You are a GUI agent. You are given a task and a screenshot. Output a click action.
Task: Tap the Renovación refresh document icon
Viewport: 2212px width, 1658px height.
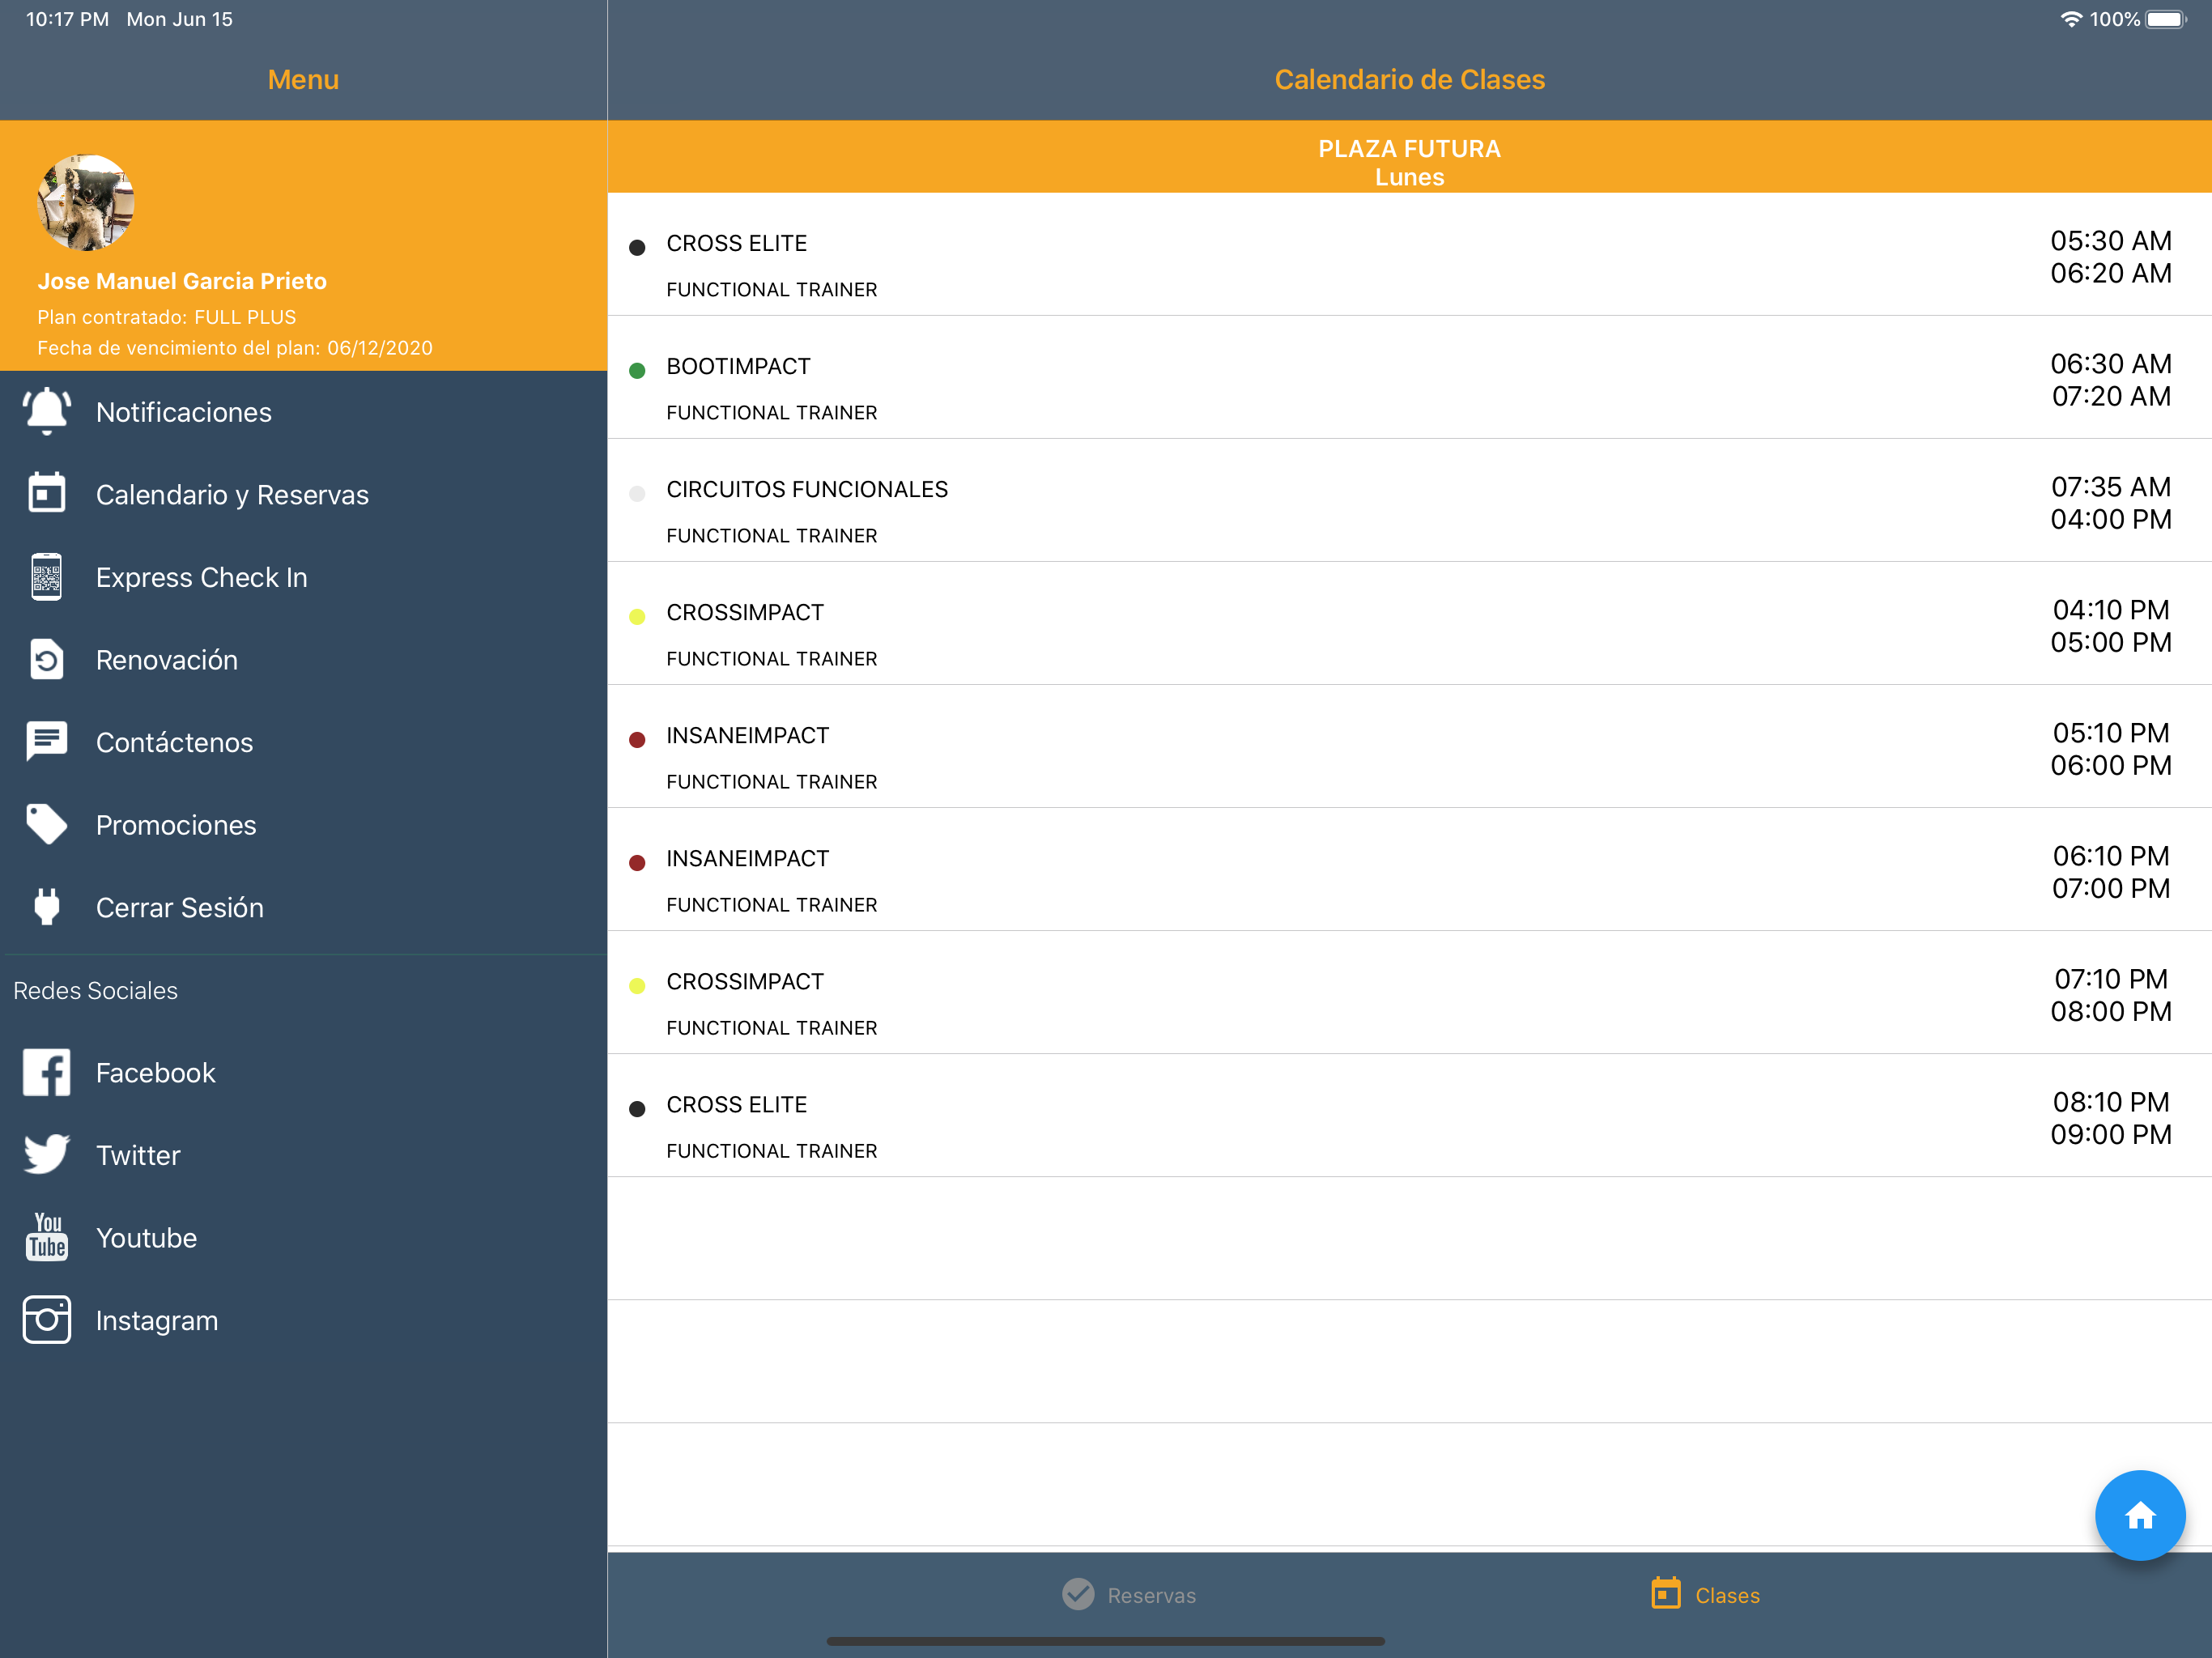(46, 660)
